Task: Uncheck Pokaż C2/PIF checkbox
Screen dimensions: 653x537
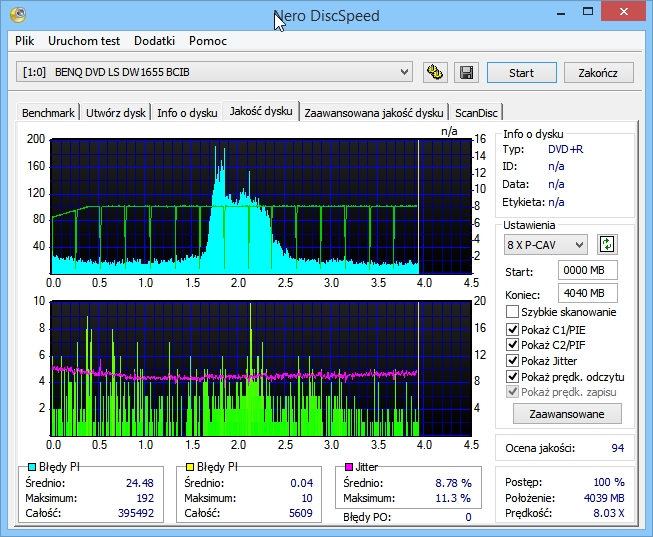Action: click(512, 345)
